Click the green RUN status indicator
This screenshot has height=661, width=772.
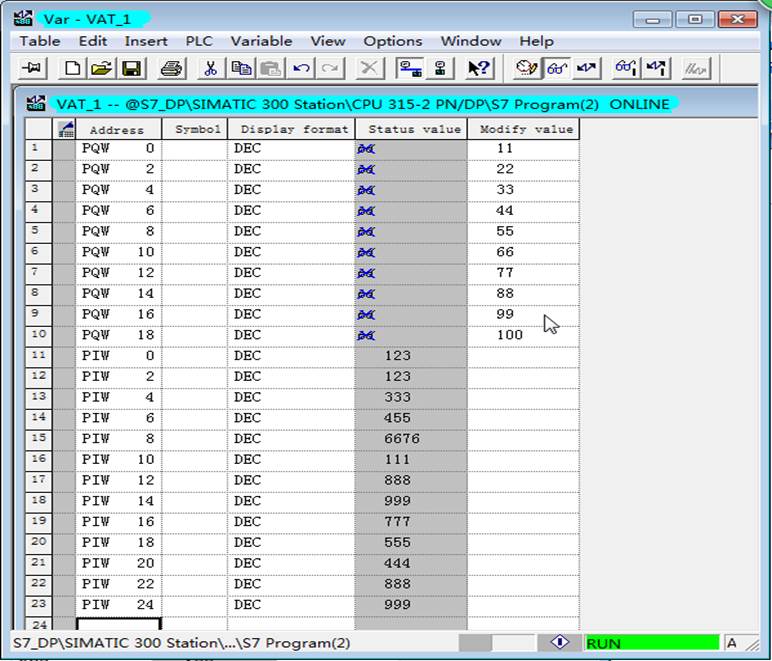tap(652, 643)
